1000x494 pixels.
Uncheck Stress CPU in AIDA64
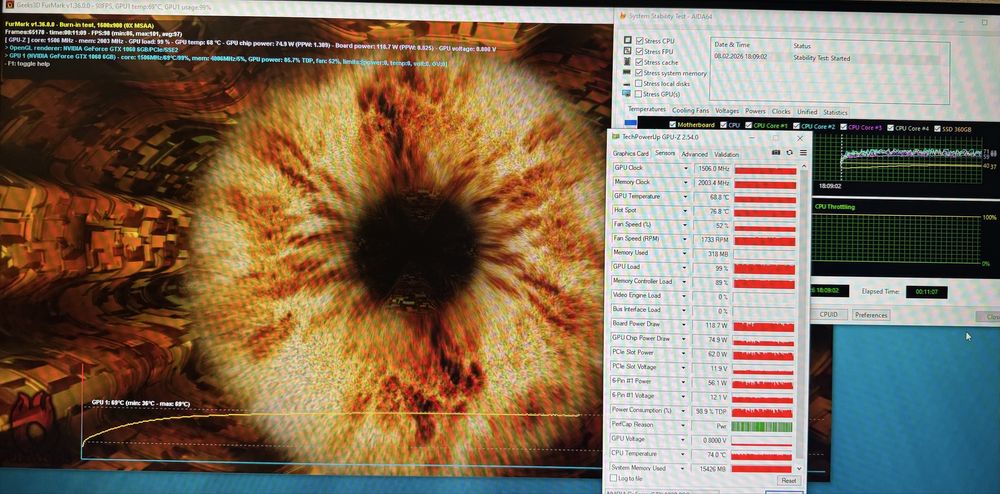tap(639, 41)
